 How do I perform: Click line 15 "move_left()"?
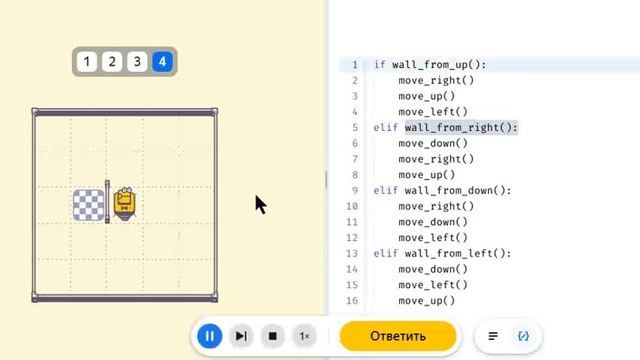coord(433,285)
